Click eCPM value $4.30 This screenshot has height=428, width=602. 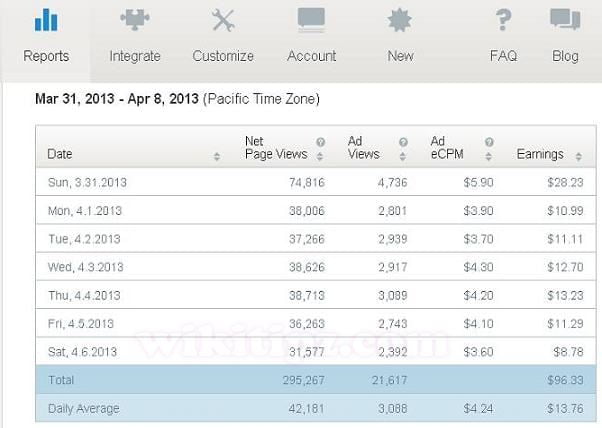[x=478, y=267]
